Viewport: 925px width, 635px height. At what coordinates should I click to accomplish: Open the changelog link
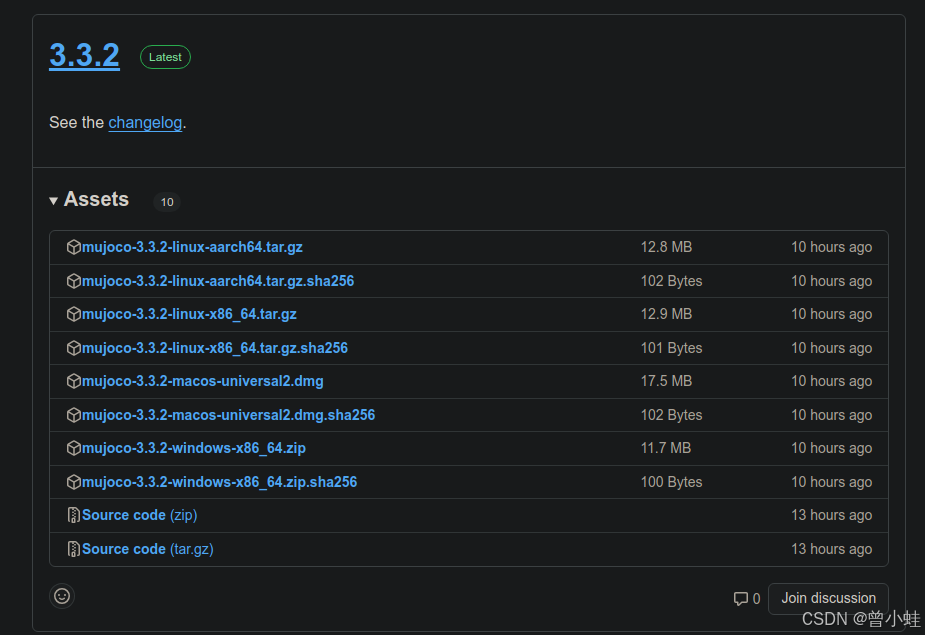tap(145, 123)
